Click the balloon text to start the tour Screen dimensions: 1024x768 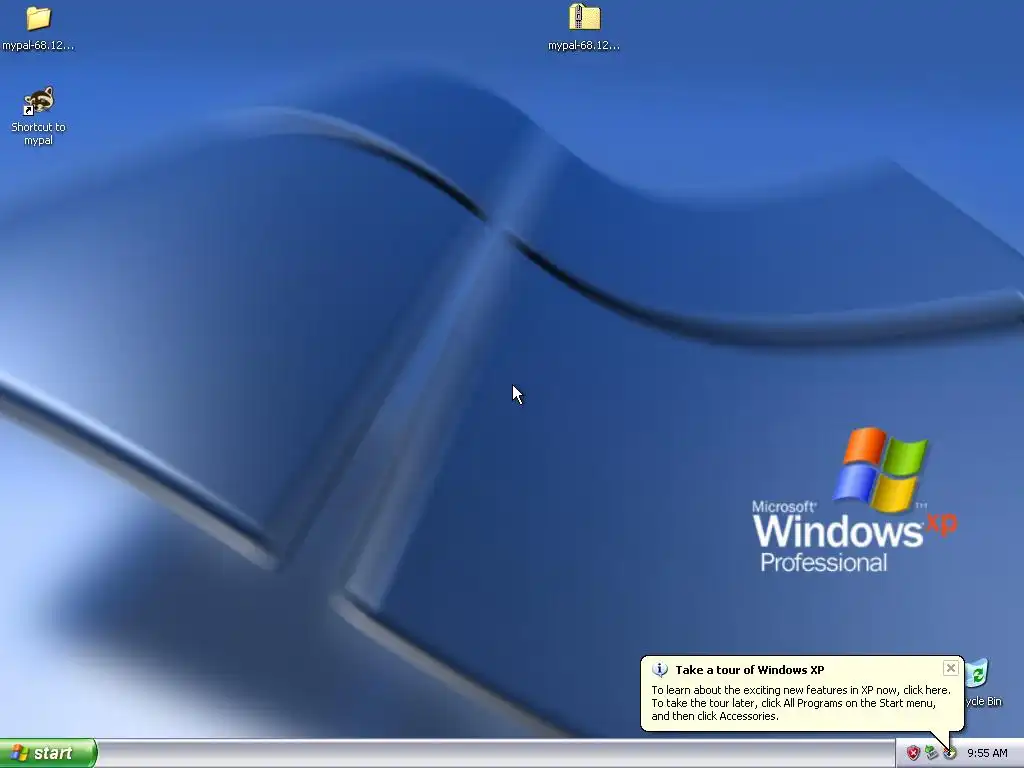click(801, 703)
